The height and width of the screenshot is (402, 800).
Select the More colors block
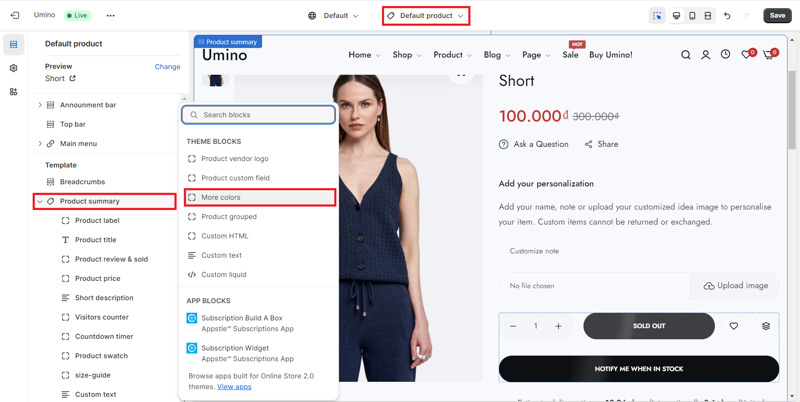coord(221,197)
